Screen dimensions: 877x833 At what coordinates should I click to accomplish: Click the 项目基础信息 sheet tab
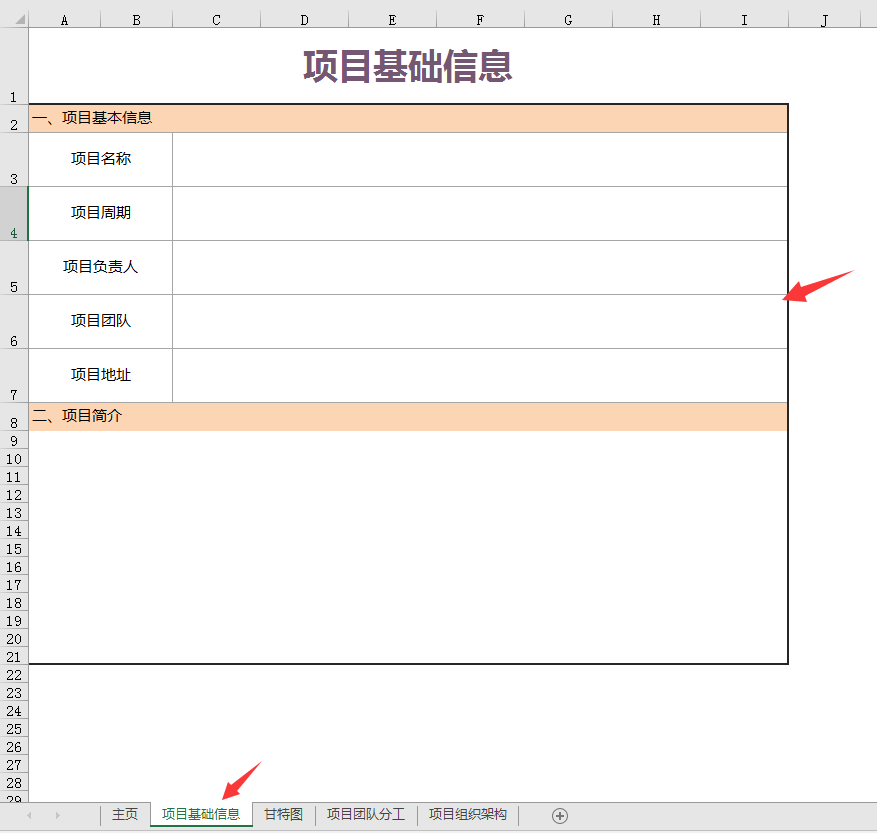(x=200, y=814)
